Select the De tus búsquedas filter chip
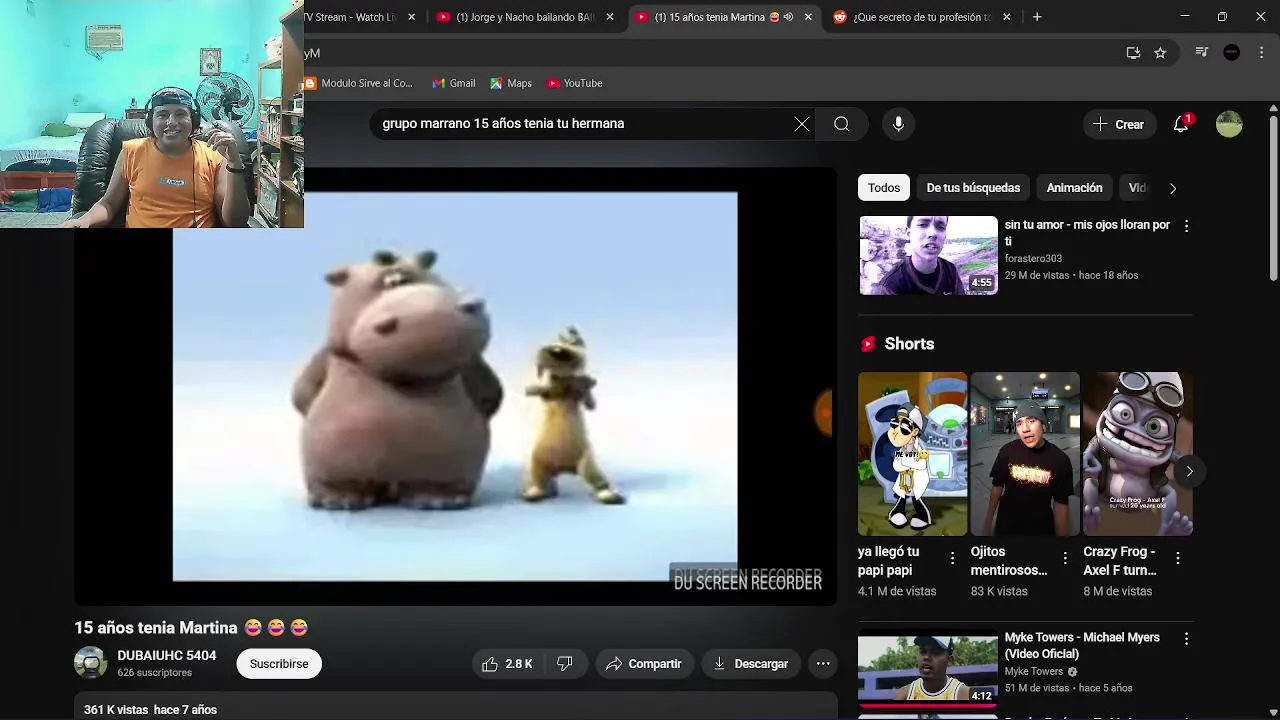The image size is (1280, 720). 973,188
